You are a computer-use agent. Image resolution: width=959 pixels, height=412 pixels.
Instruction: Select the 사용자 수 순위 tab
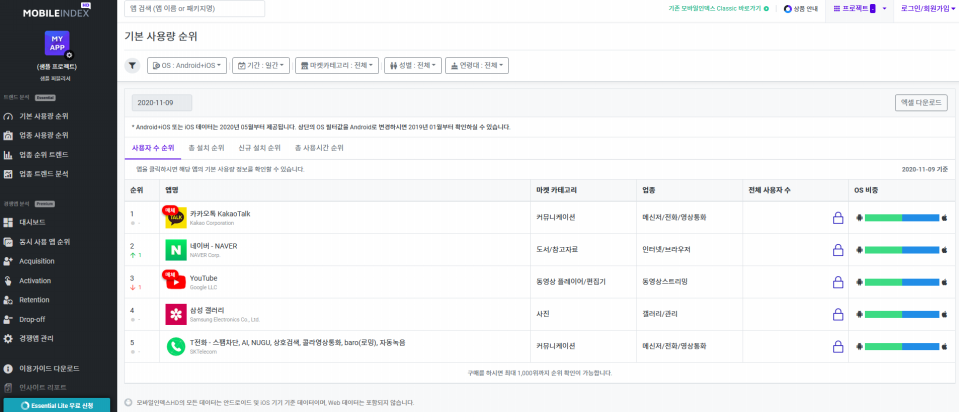(x=153, y=148)
